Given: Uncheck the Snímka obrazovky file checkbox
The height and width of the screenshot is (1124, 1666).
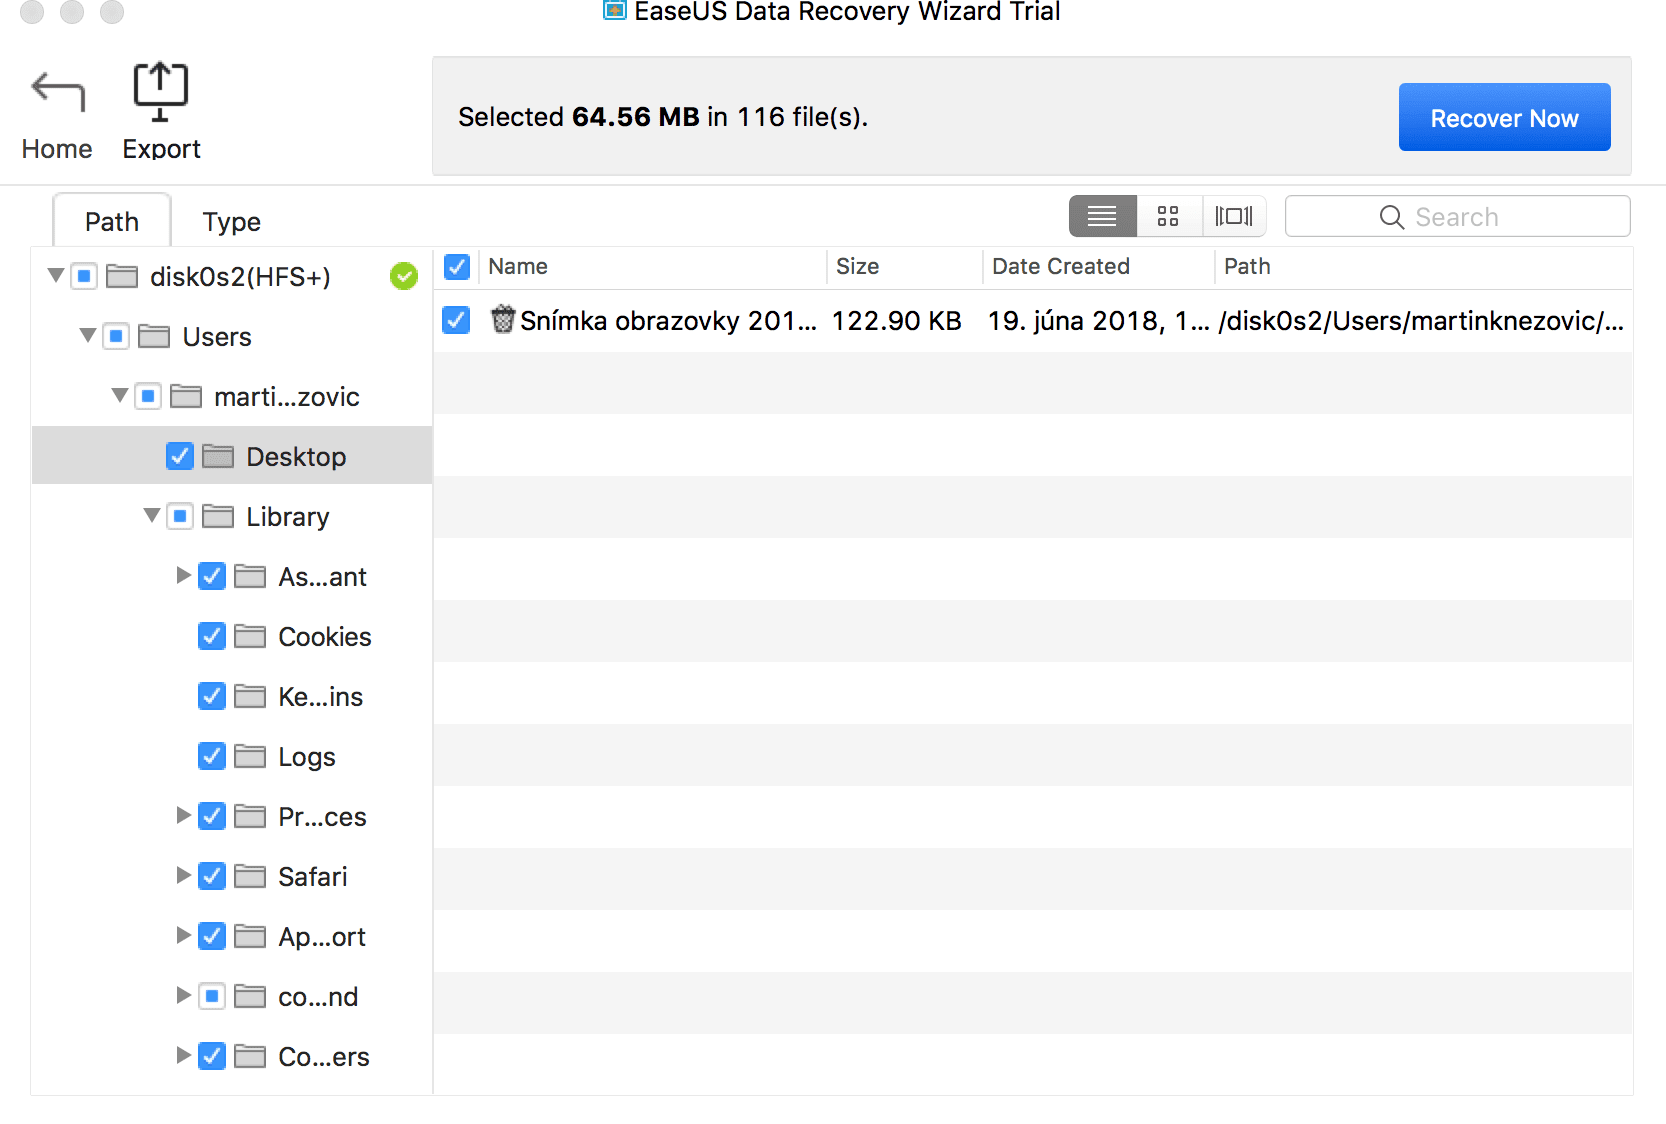Looking at the screenshot, I should 456,320.
